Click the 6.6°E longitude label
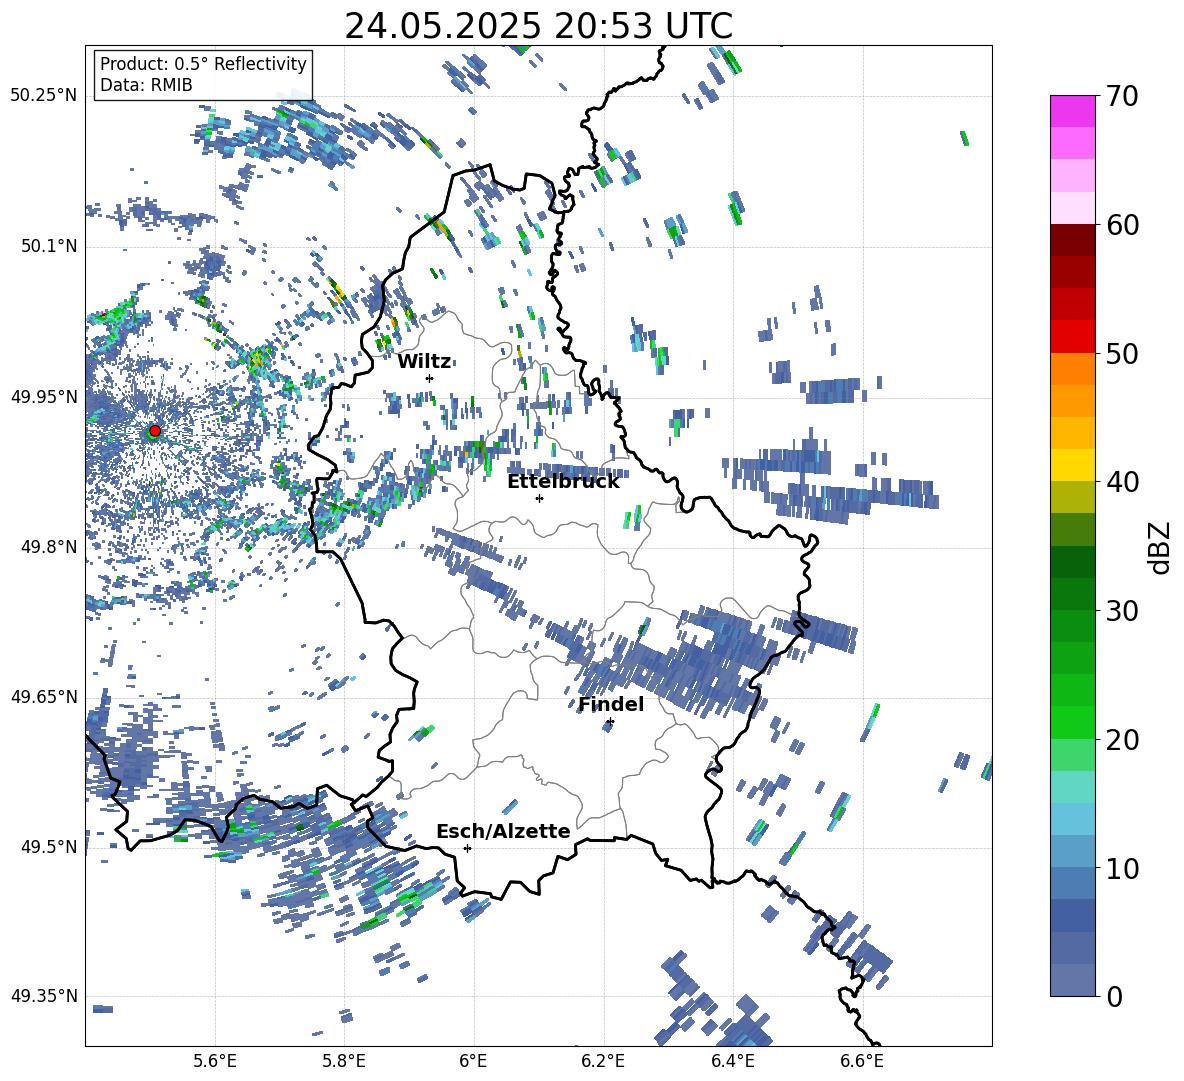Viewport: 1184px width, 1081px height. [862, 1061]
